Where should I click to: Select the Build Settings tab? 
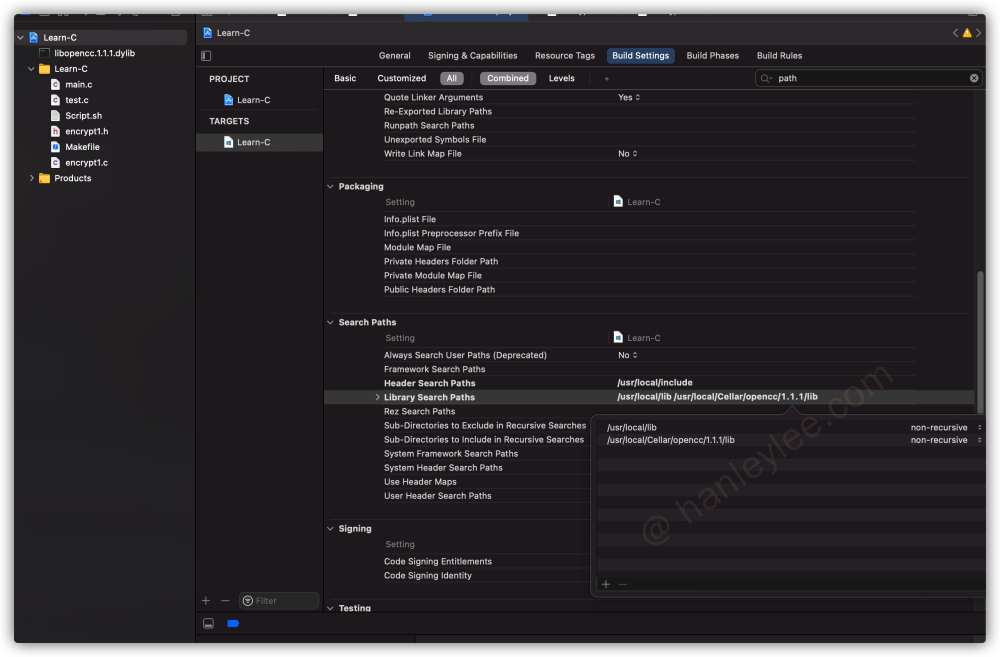(640, 56)
